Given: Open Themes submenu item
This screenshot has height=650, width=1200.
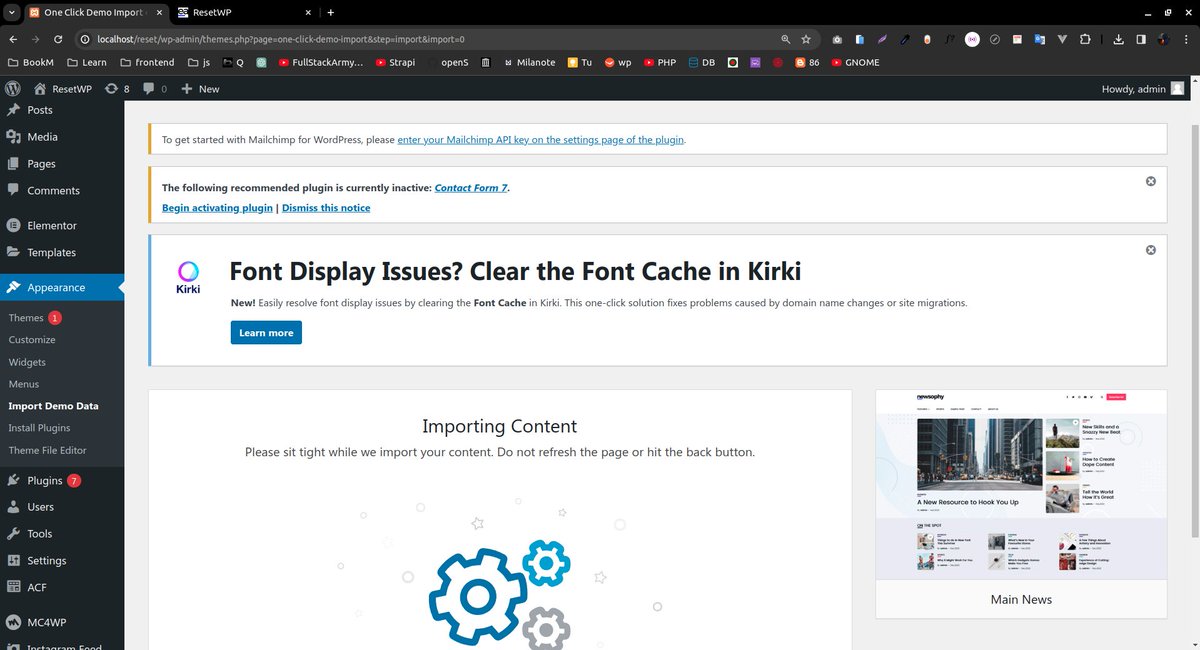Looking at the screenshot, I should pyautogui.click(x=26, y=318).
